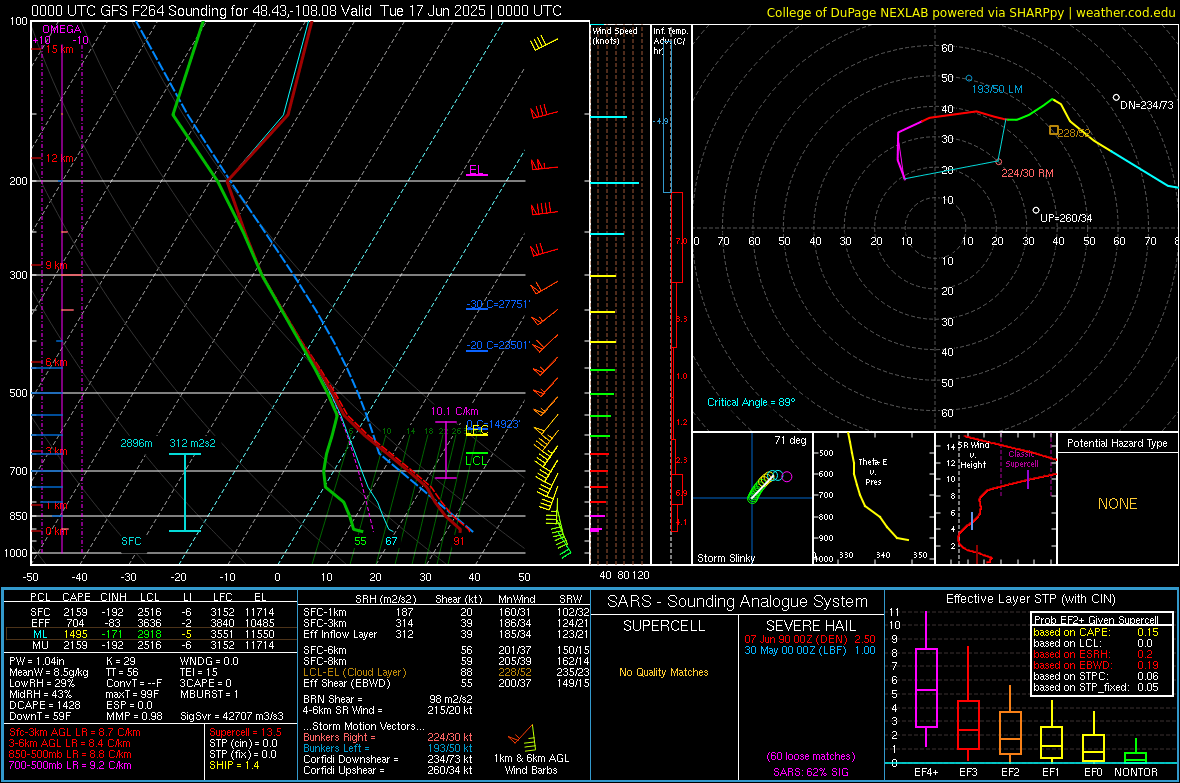Click 'SARS: 62% SIG' text
The height and width of the screenshot is (783, 1180).
click(x=810, y=772)
